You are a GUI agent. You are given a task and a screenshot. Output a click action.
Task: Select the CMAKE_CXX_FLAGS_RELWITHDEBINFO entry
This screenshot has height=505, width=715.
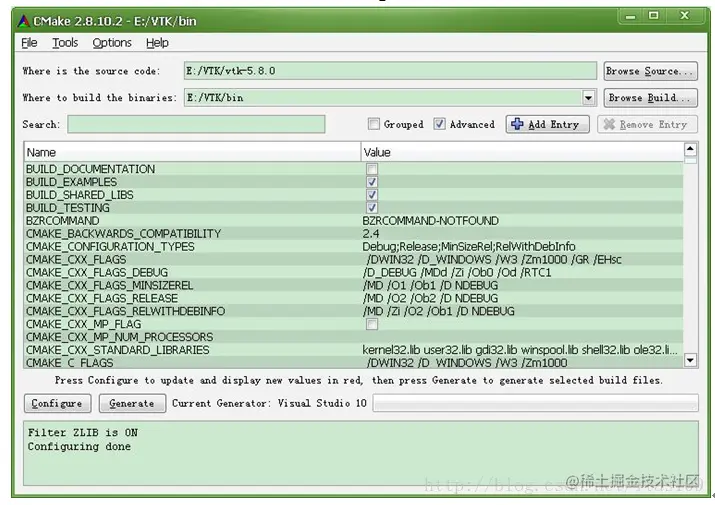point(125,311)
